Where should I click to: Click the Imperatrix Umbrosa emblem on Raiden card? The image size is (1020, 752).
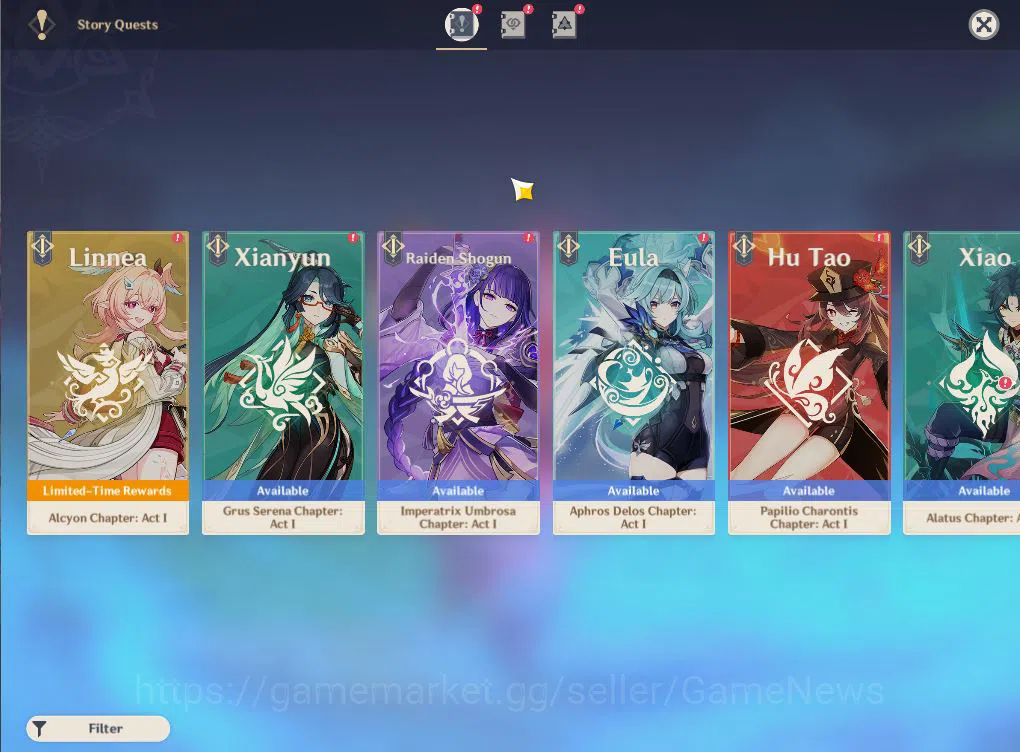[x=458, y=384]
